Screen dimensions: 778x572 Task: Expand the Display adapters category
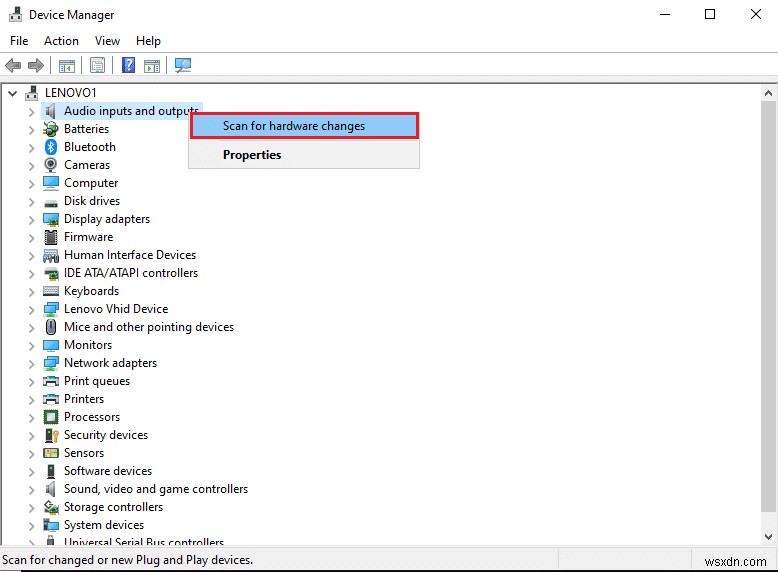[31, 220]
